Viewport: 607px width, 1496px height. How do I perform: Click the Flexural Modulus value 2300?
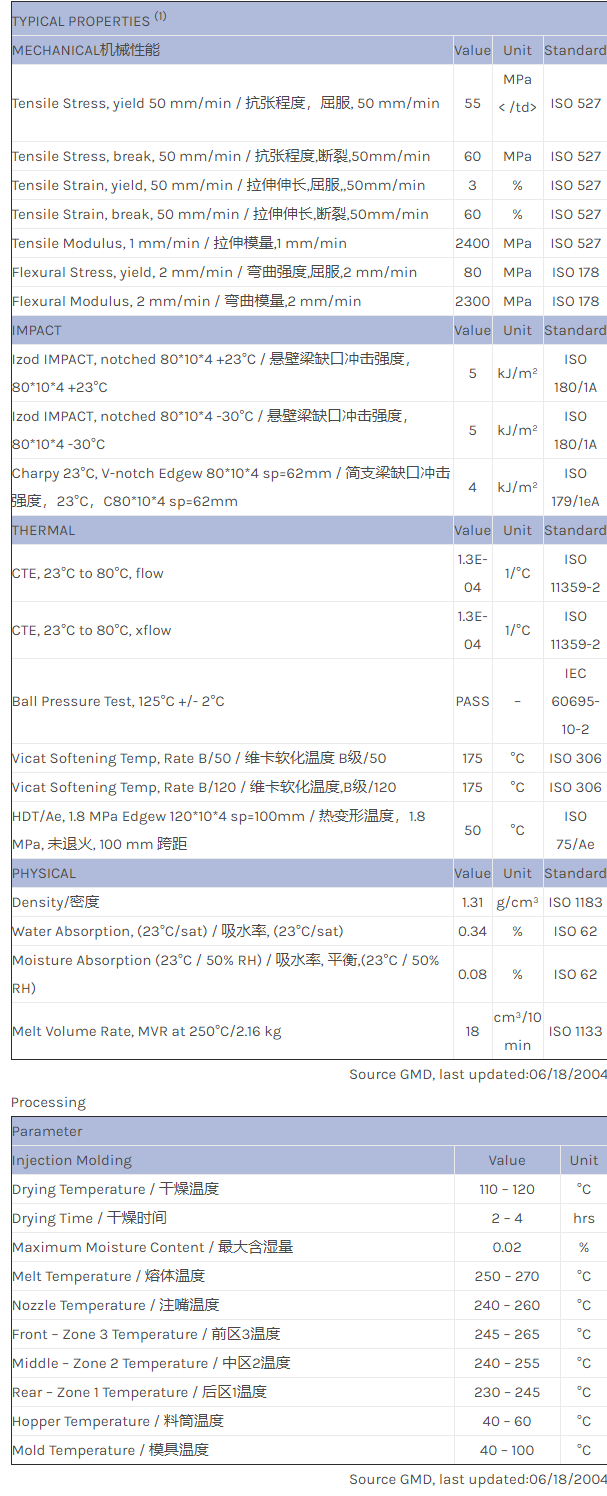pyautogui.click(x=472, y=301)
